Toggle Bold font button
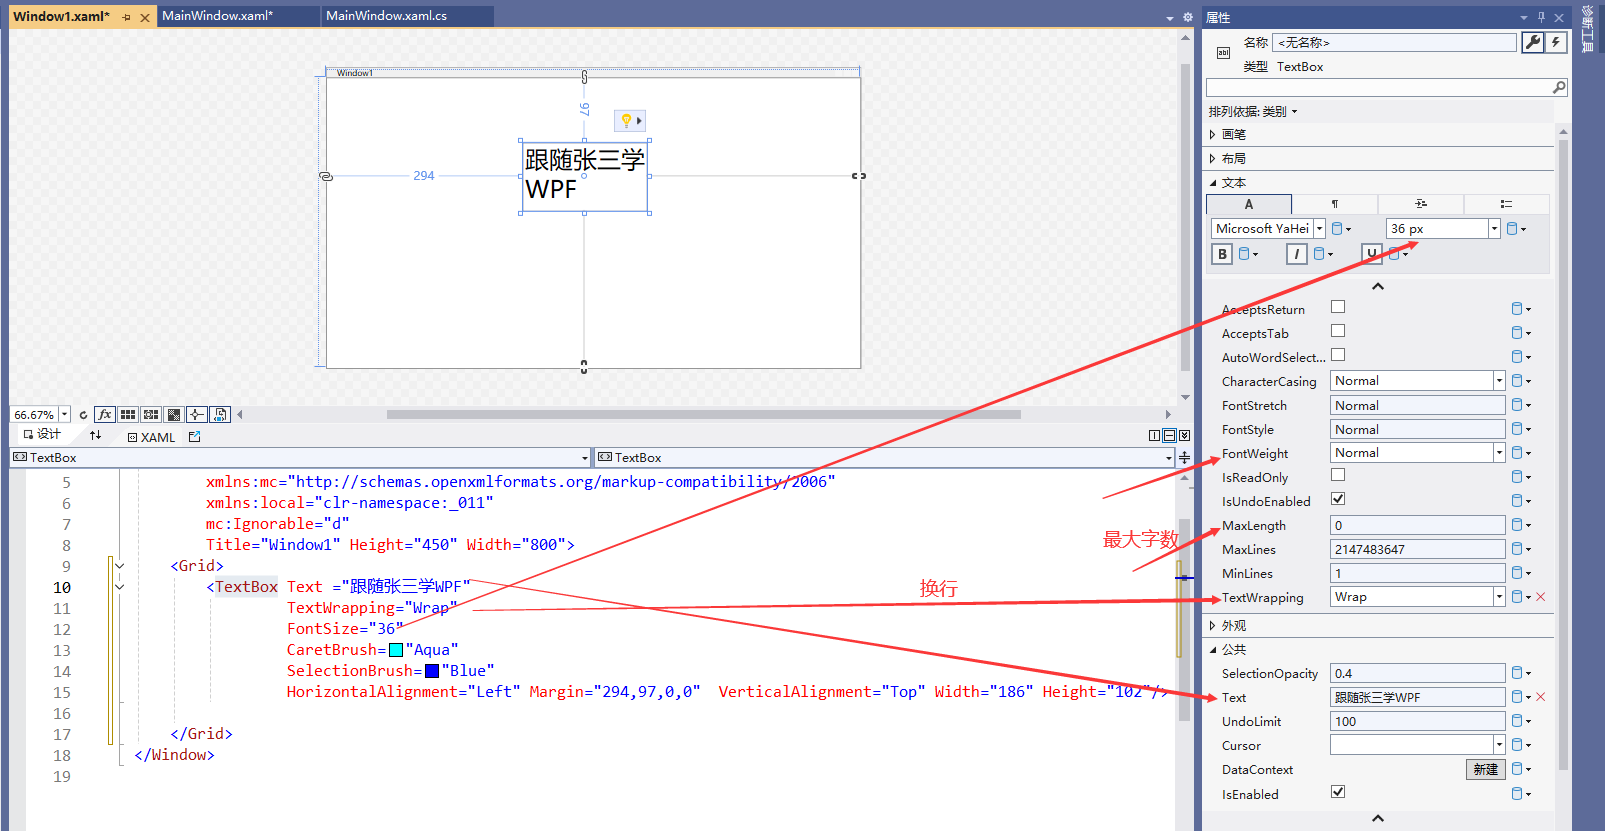The height and width of the screenshot is (831, 1605). (1222, 254)
